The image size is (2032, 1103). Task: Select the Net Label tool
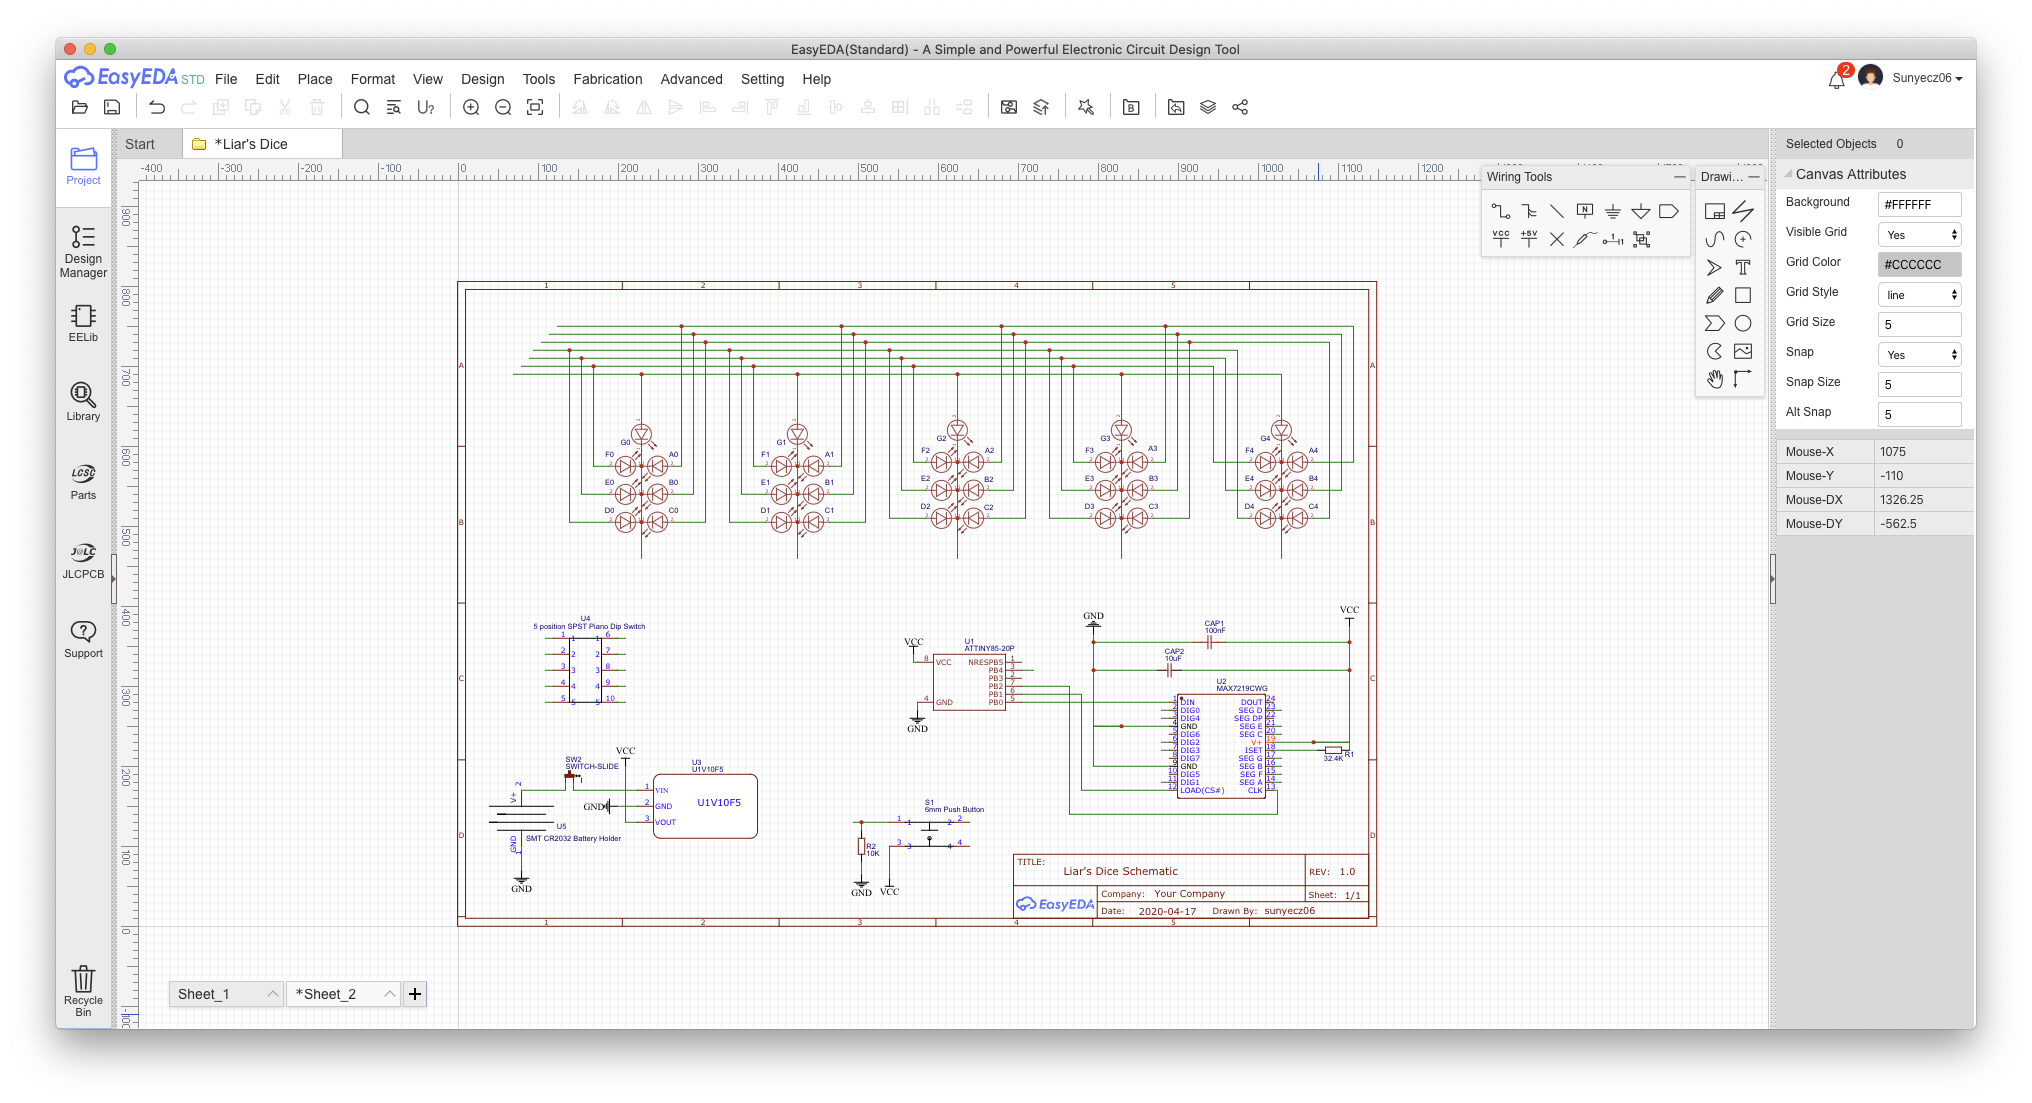pos(1584,211)
